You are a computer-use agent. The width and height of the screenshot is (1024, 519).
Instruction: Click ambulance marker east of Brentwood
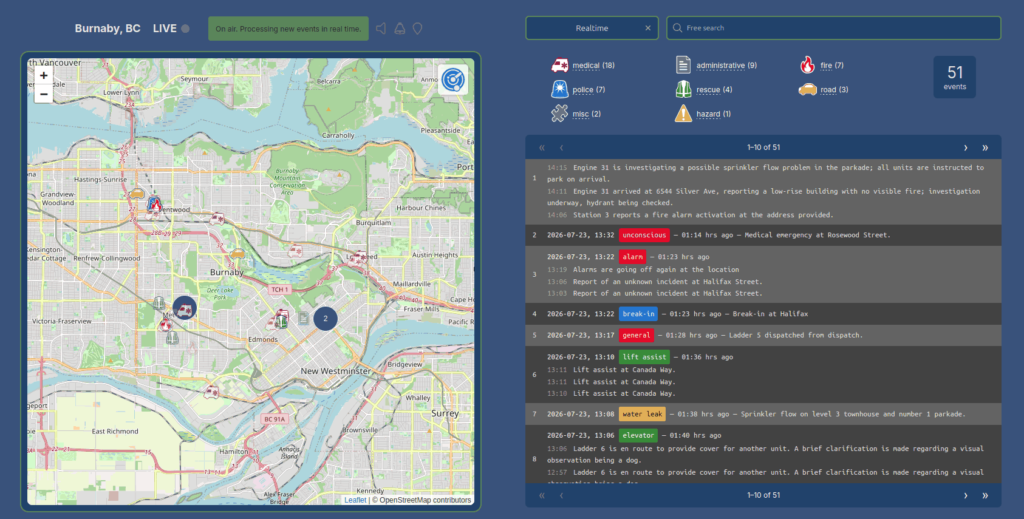(x=217, y=218)
